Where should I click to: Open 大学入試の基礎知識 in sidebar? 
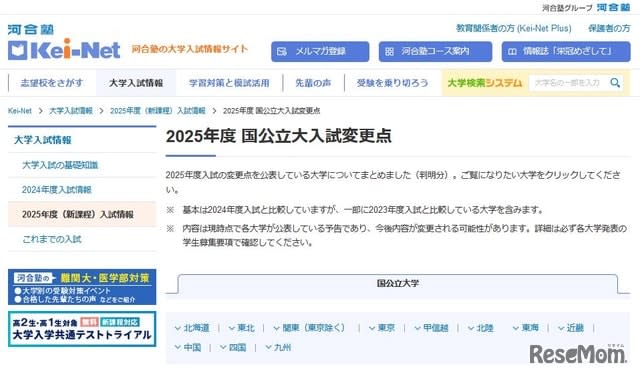click(60, 165)
